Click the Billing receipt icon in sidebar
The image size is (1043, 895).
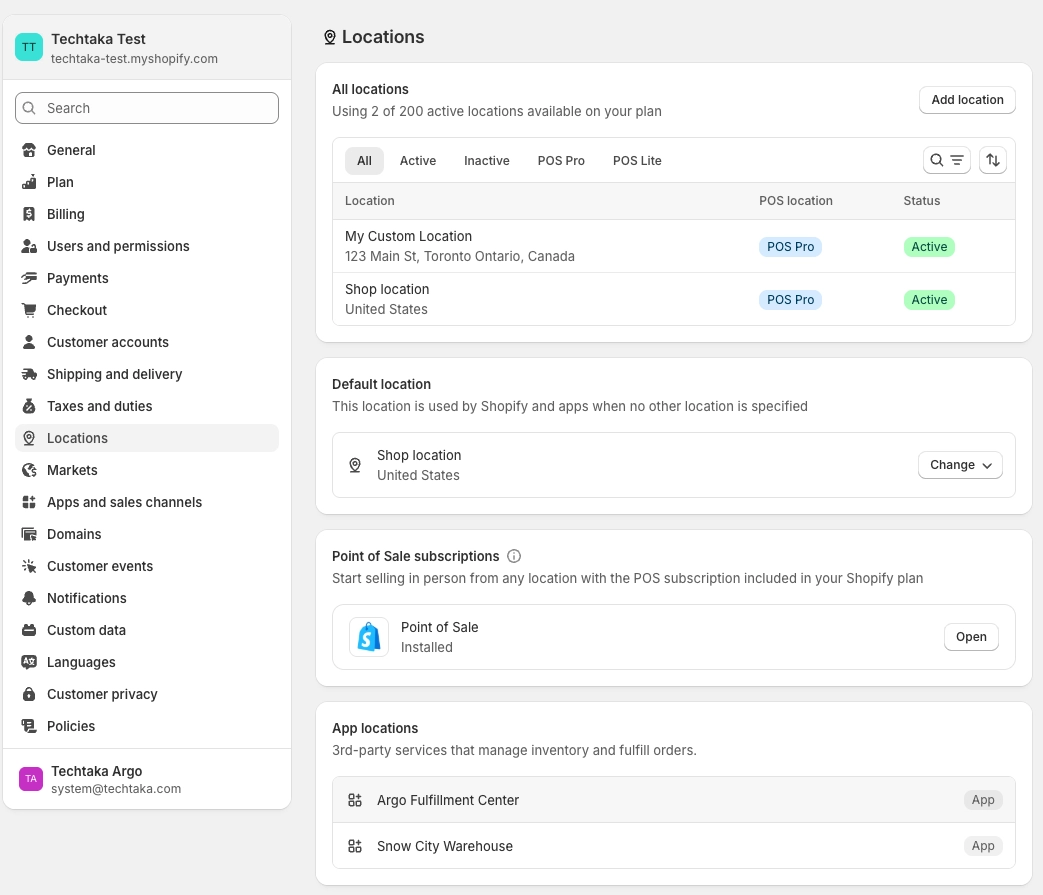click(x=29, y=214)
